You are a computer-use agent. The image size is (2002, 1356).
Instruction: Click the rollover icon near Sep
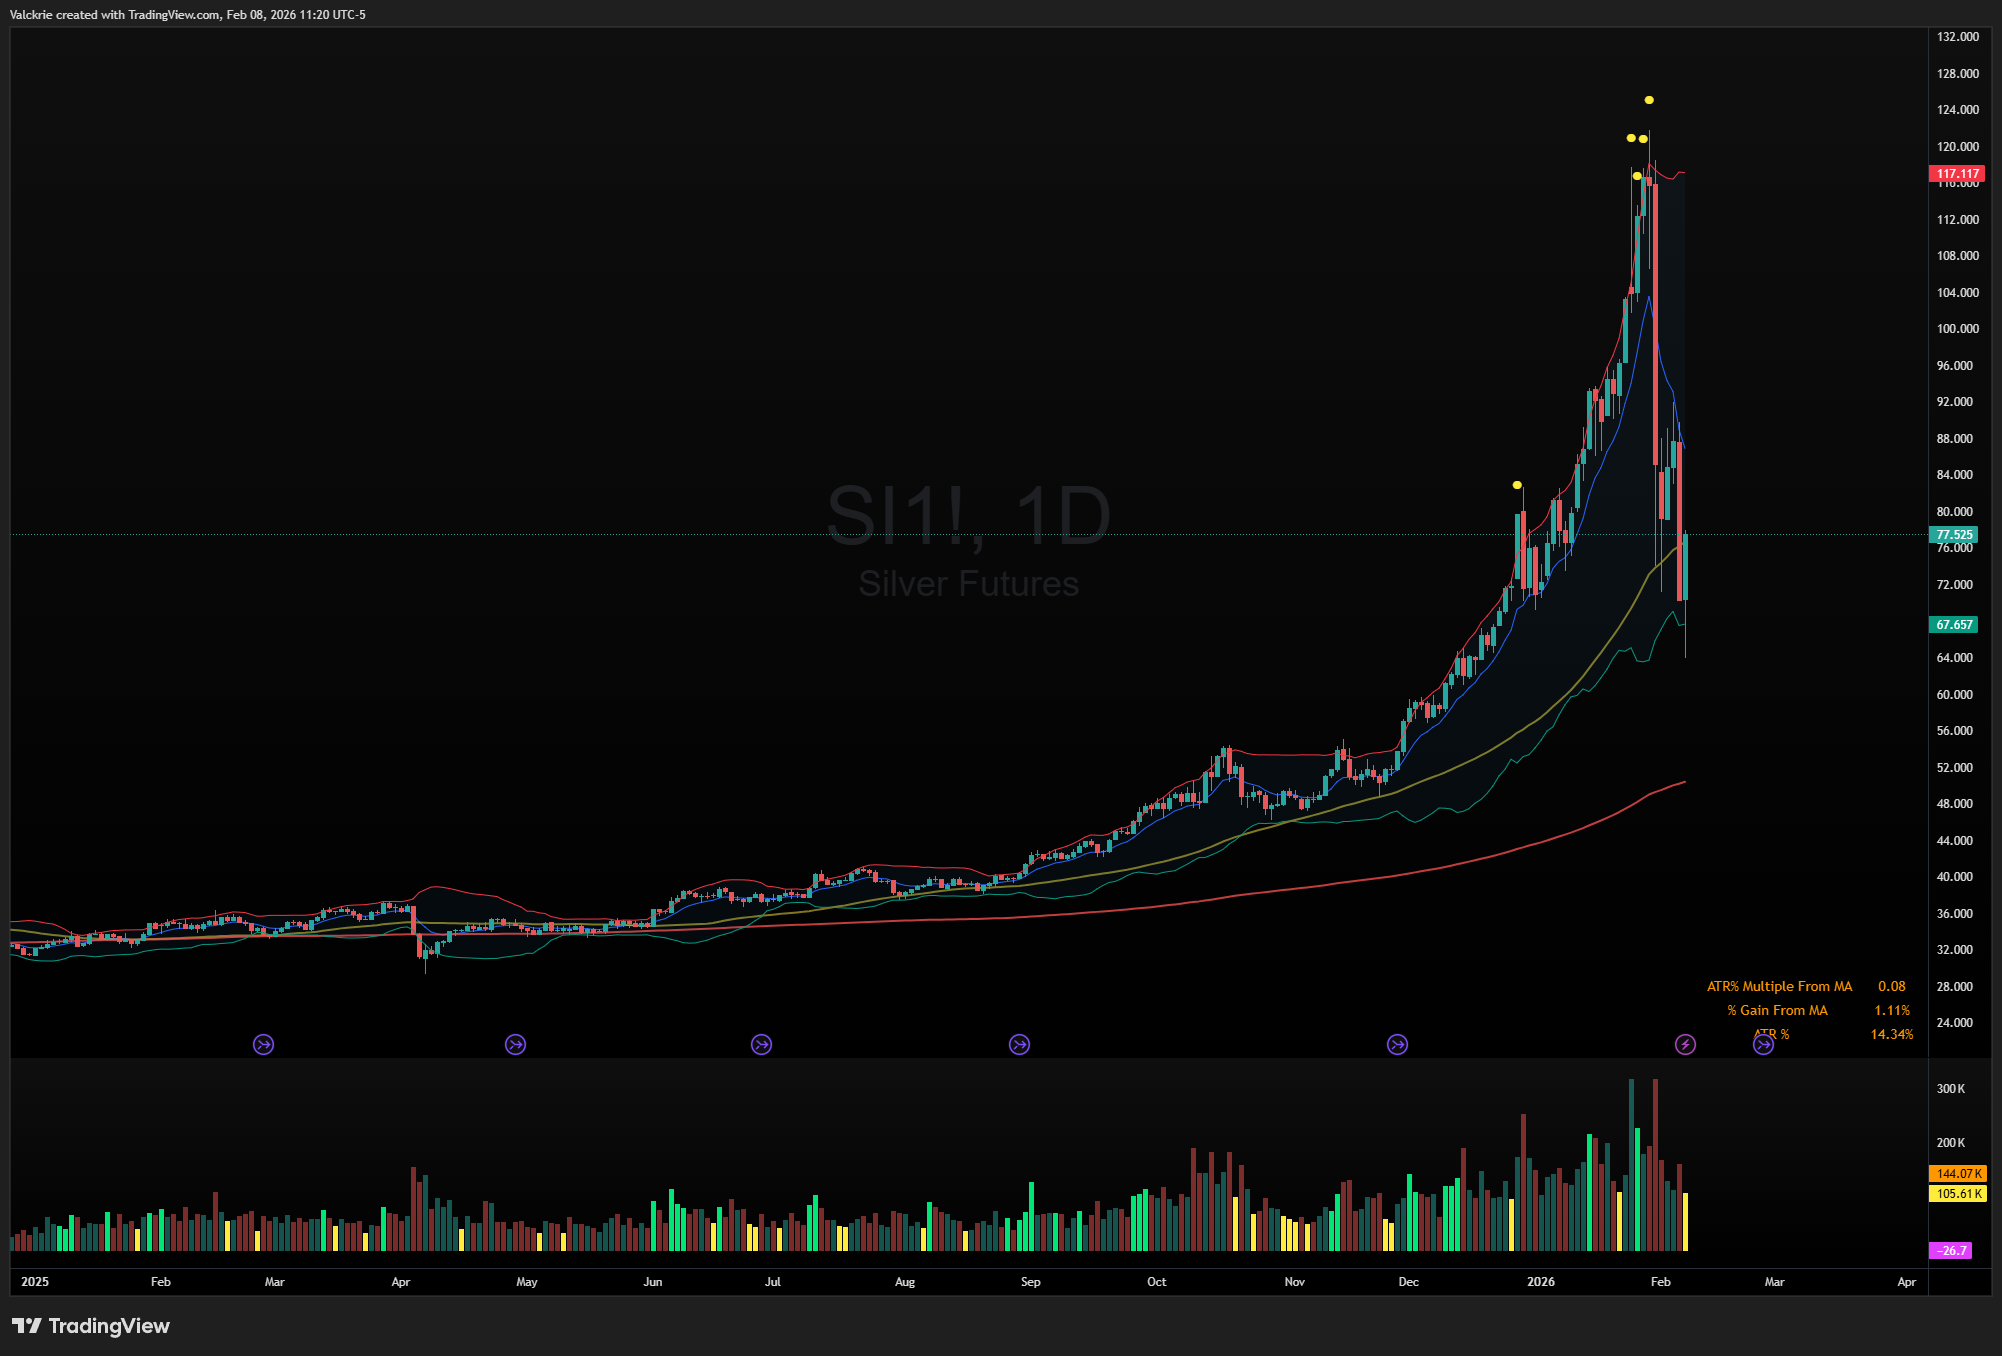pos(1019,1045)
